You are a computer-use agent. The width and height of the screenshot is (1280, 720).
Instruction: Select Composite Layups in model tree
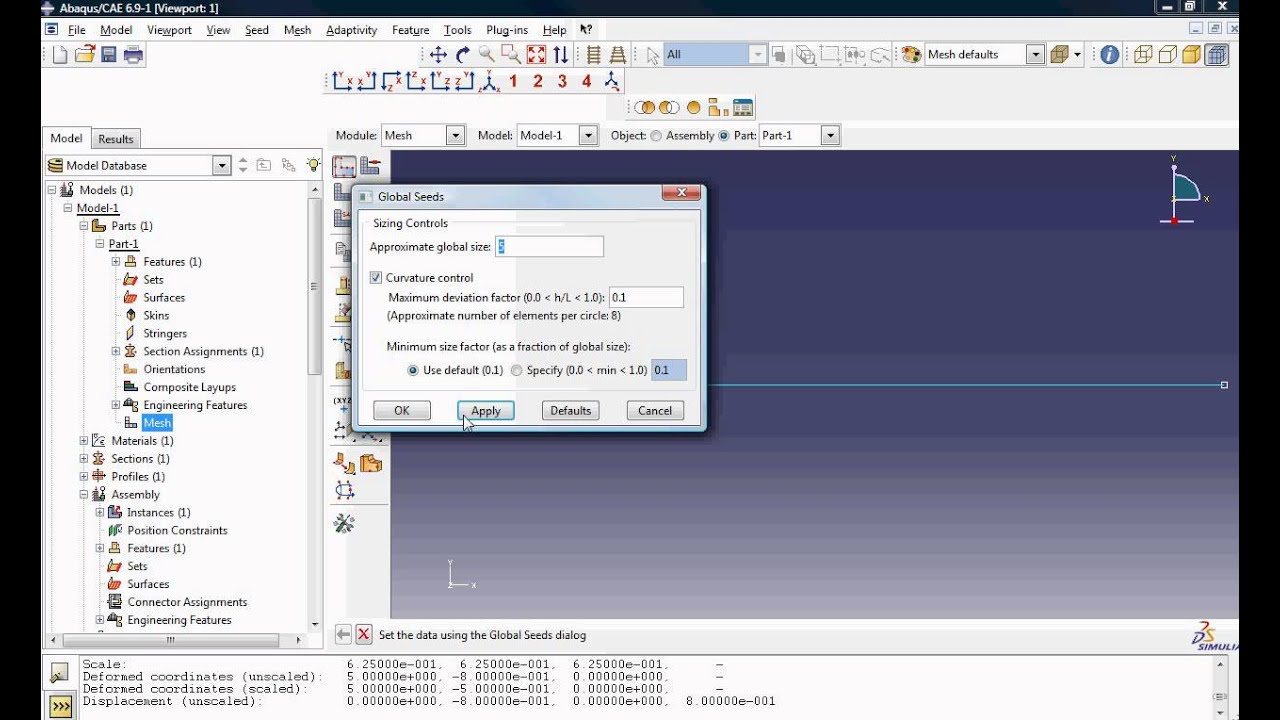tap(190, 388)
